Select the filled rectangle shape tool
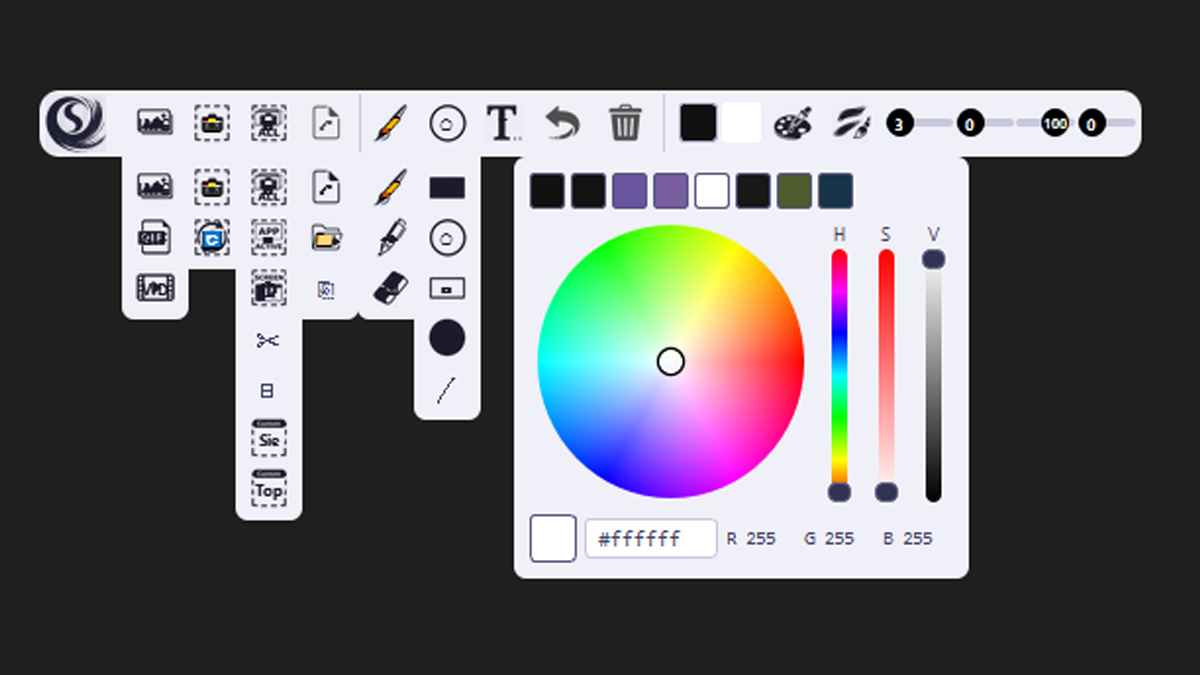 coord(446,186)
